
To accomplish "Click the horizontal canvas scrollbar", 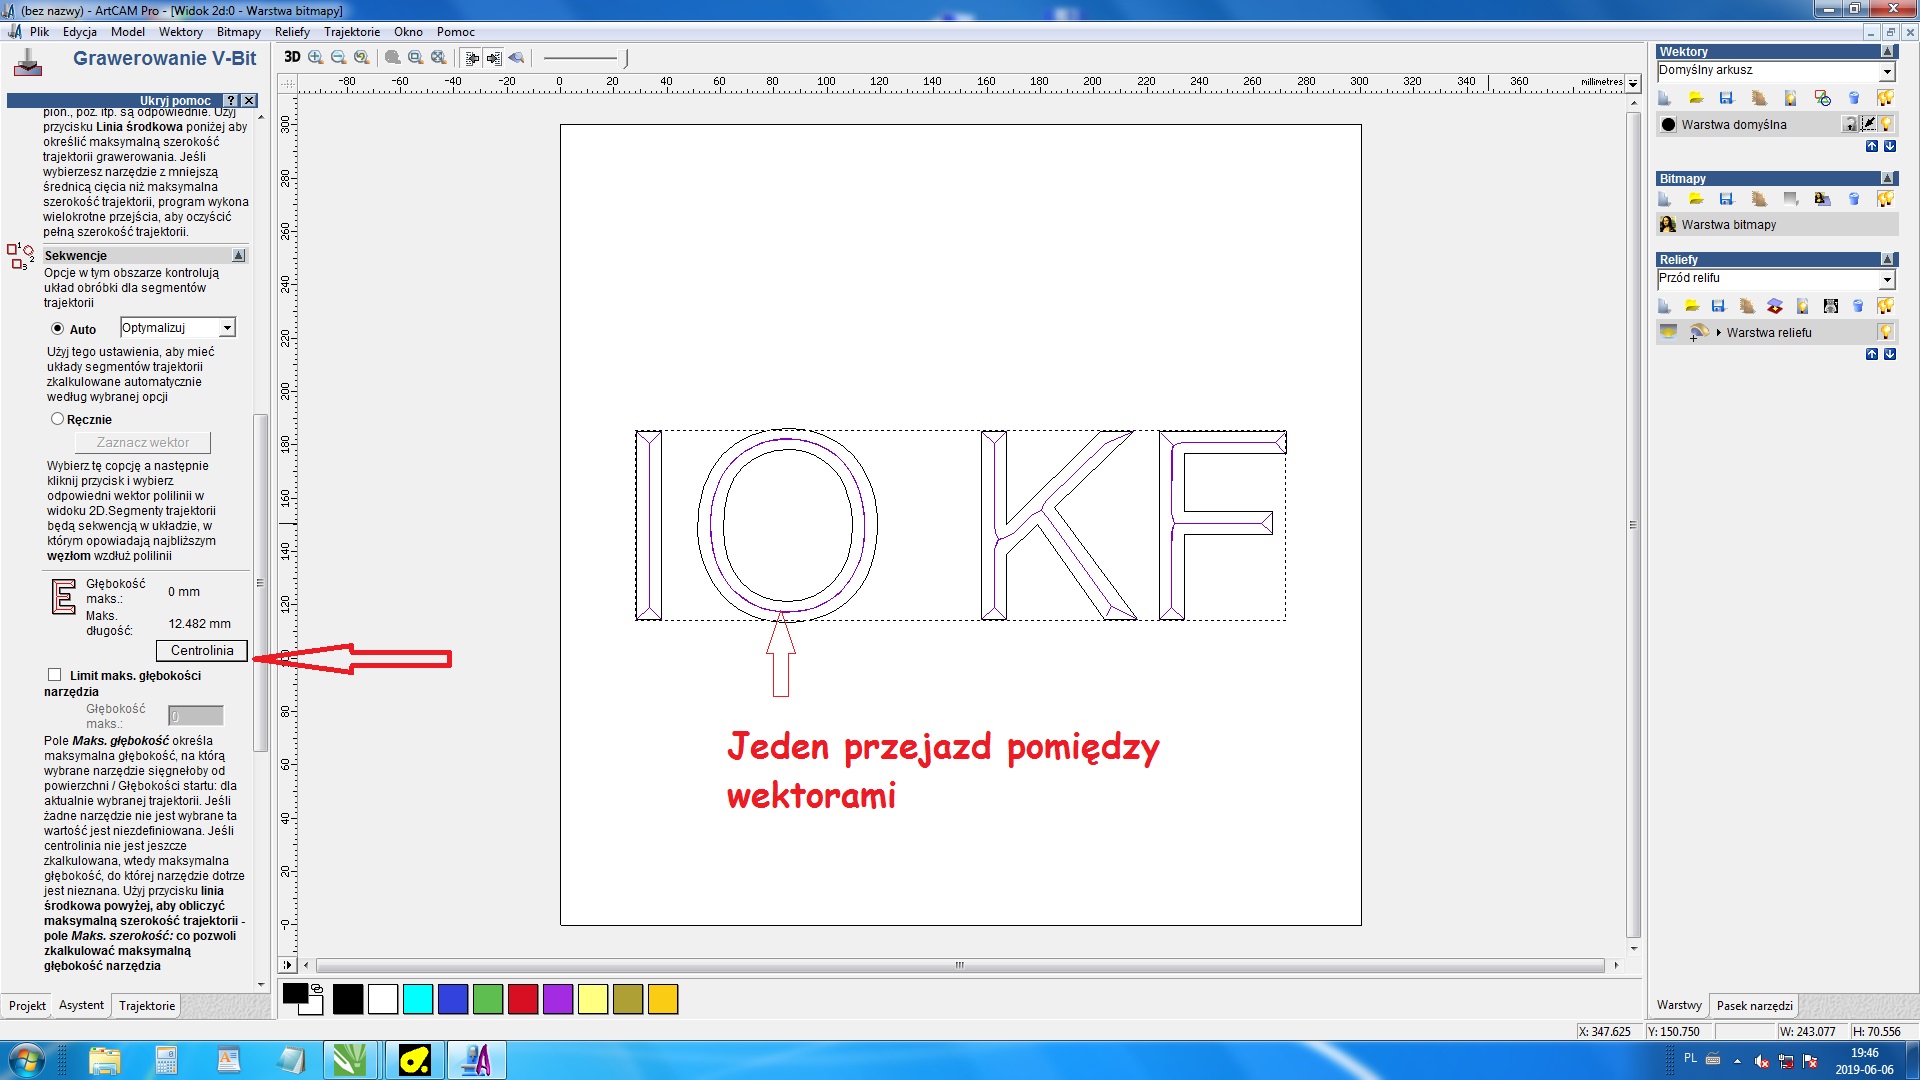I will [960, 965].
